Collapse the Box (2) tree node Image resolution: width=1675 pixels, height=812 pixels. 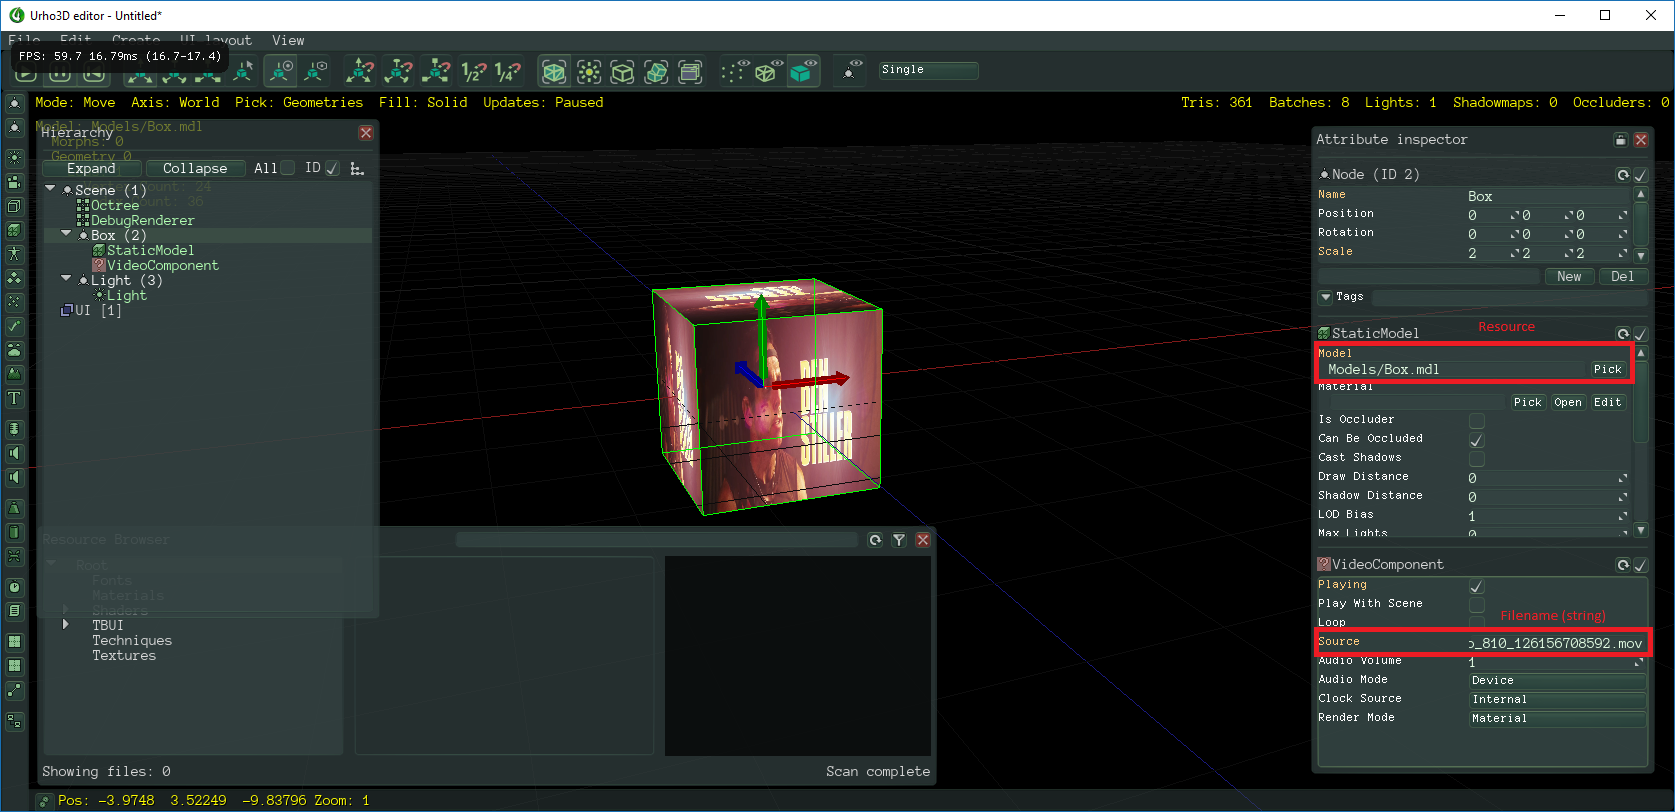coord(66,234)
